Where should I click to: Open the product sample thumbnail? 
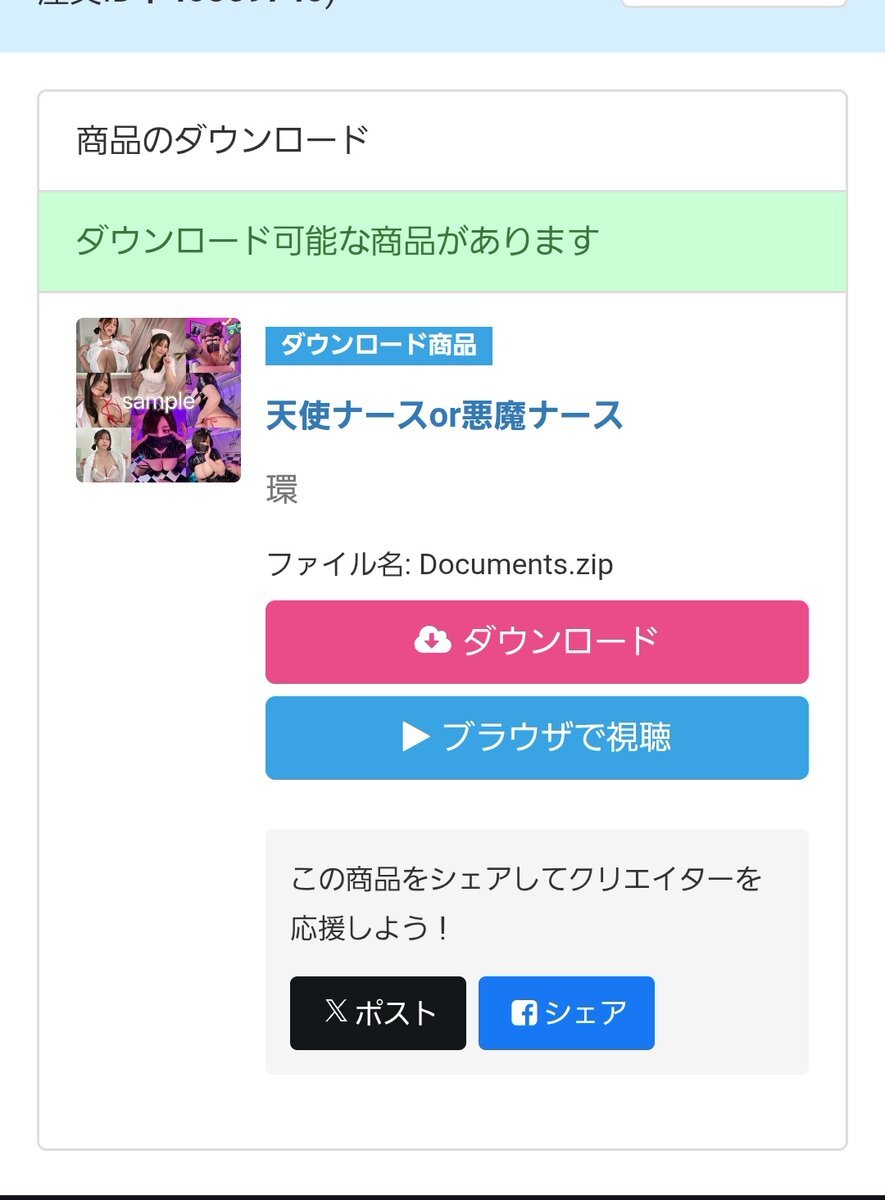click(158, 400)
